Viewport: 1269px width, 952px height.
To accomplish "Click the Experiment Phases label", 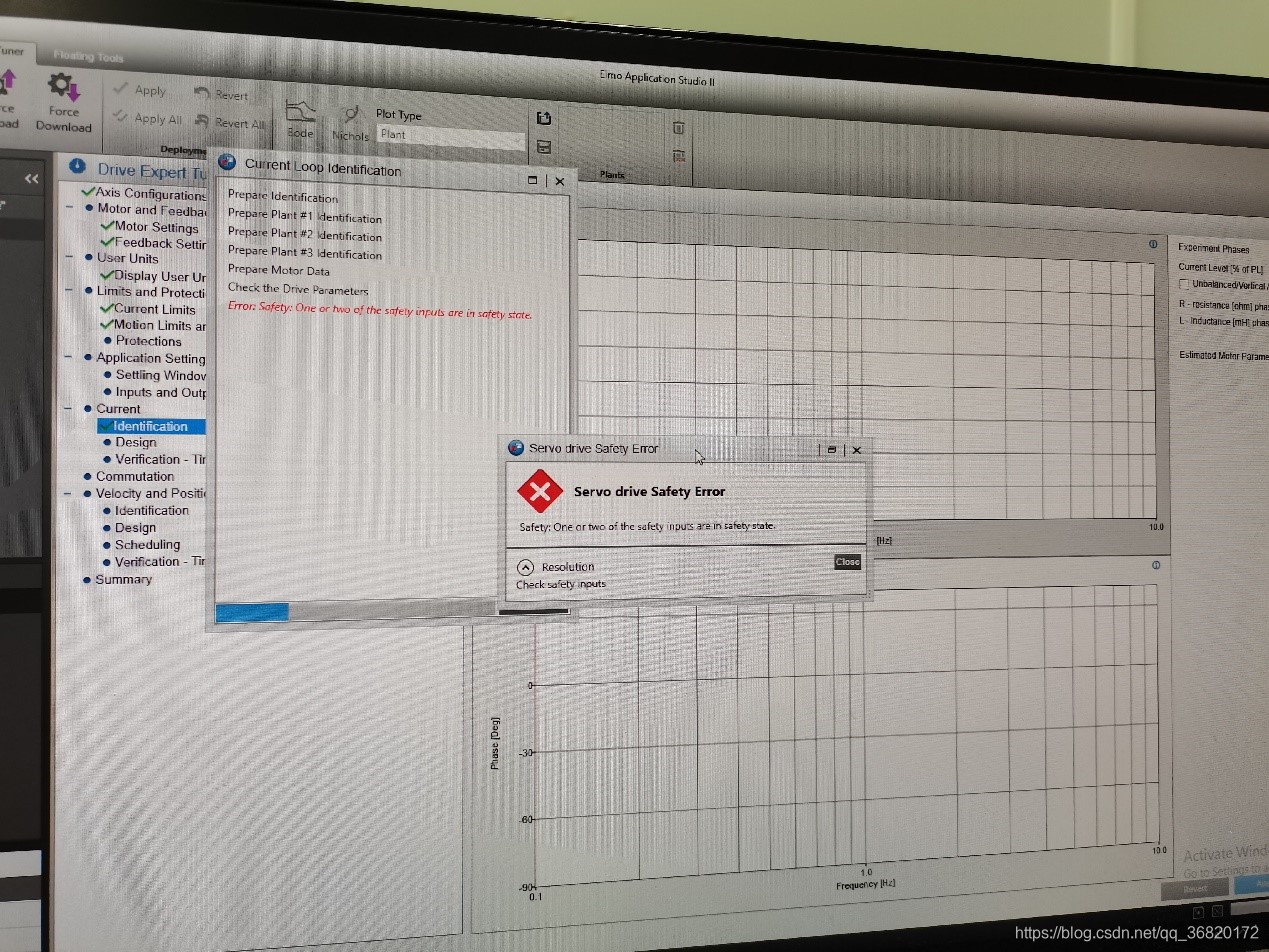I will point(1214,249).
